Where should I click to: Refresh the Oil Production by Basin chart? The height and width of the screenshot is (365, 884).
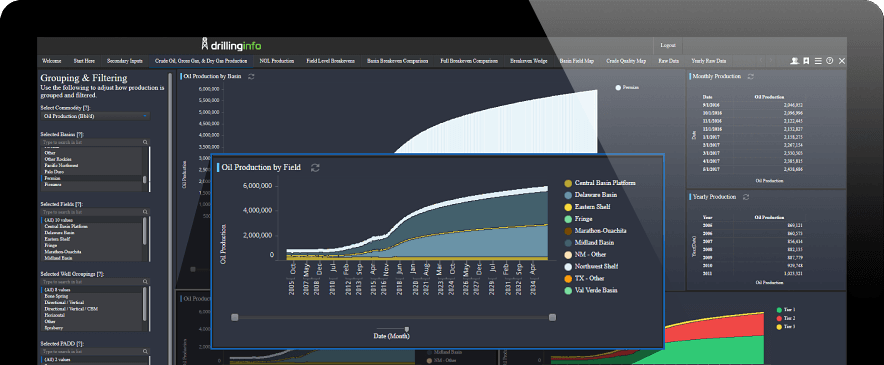tap(251, 76)
